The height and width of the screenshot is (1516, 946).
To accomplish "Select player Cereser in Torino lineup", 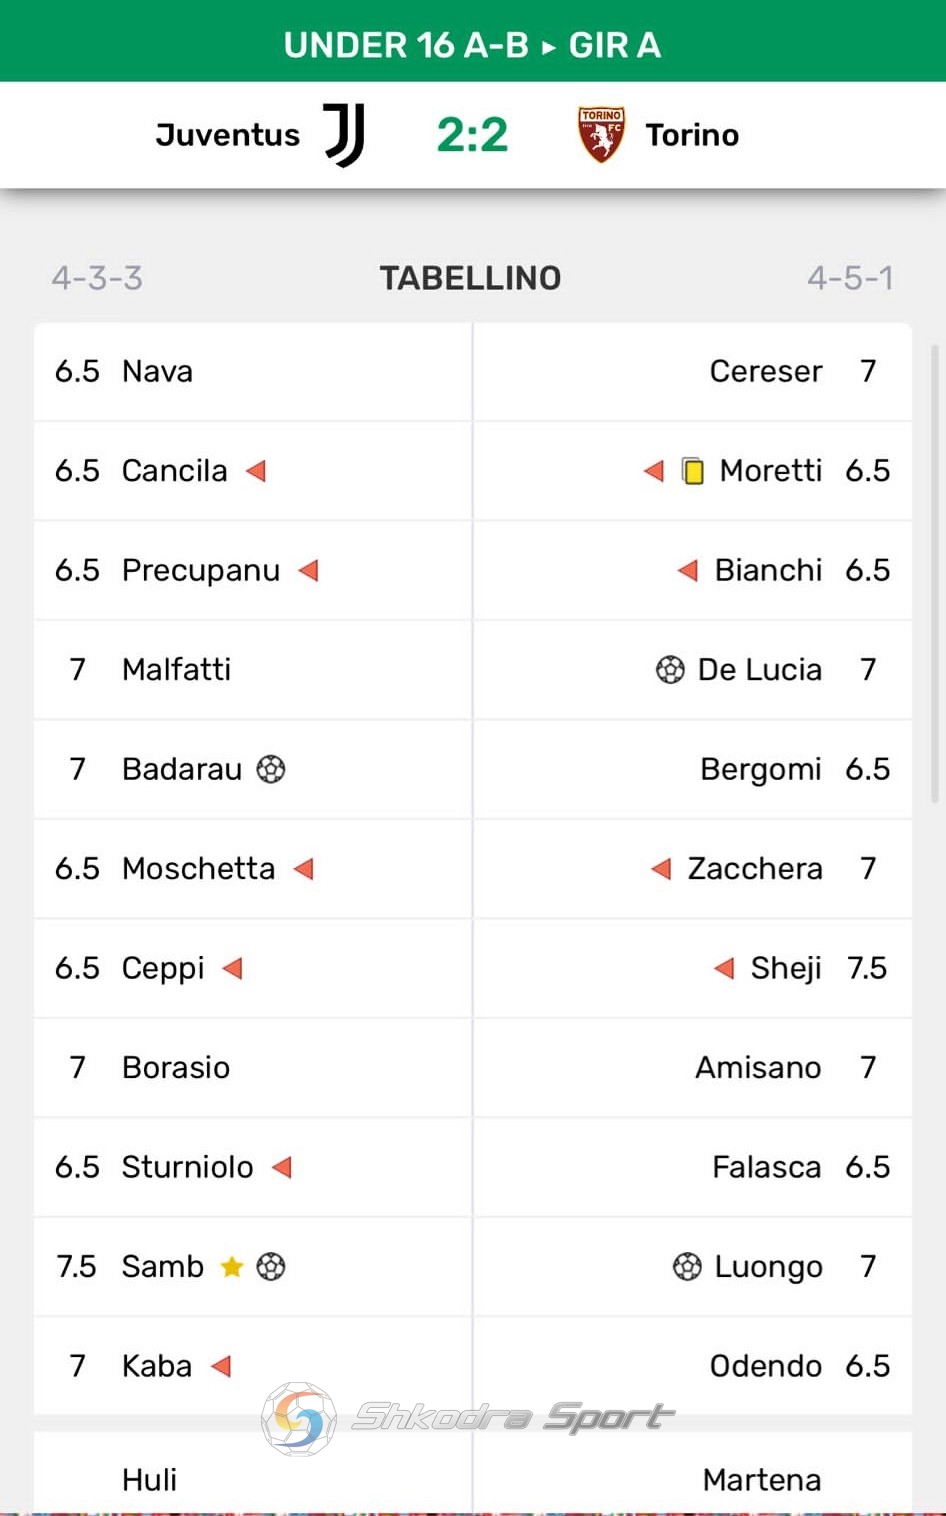I will click(766, 371).
